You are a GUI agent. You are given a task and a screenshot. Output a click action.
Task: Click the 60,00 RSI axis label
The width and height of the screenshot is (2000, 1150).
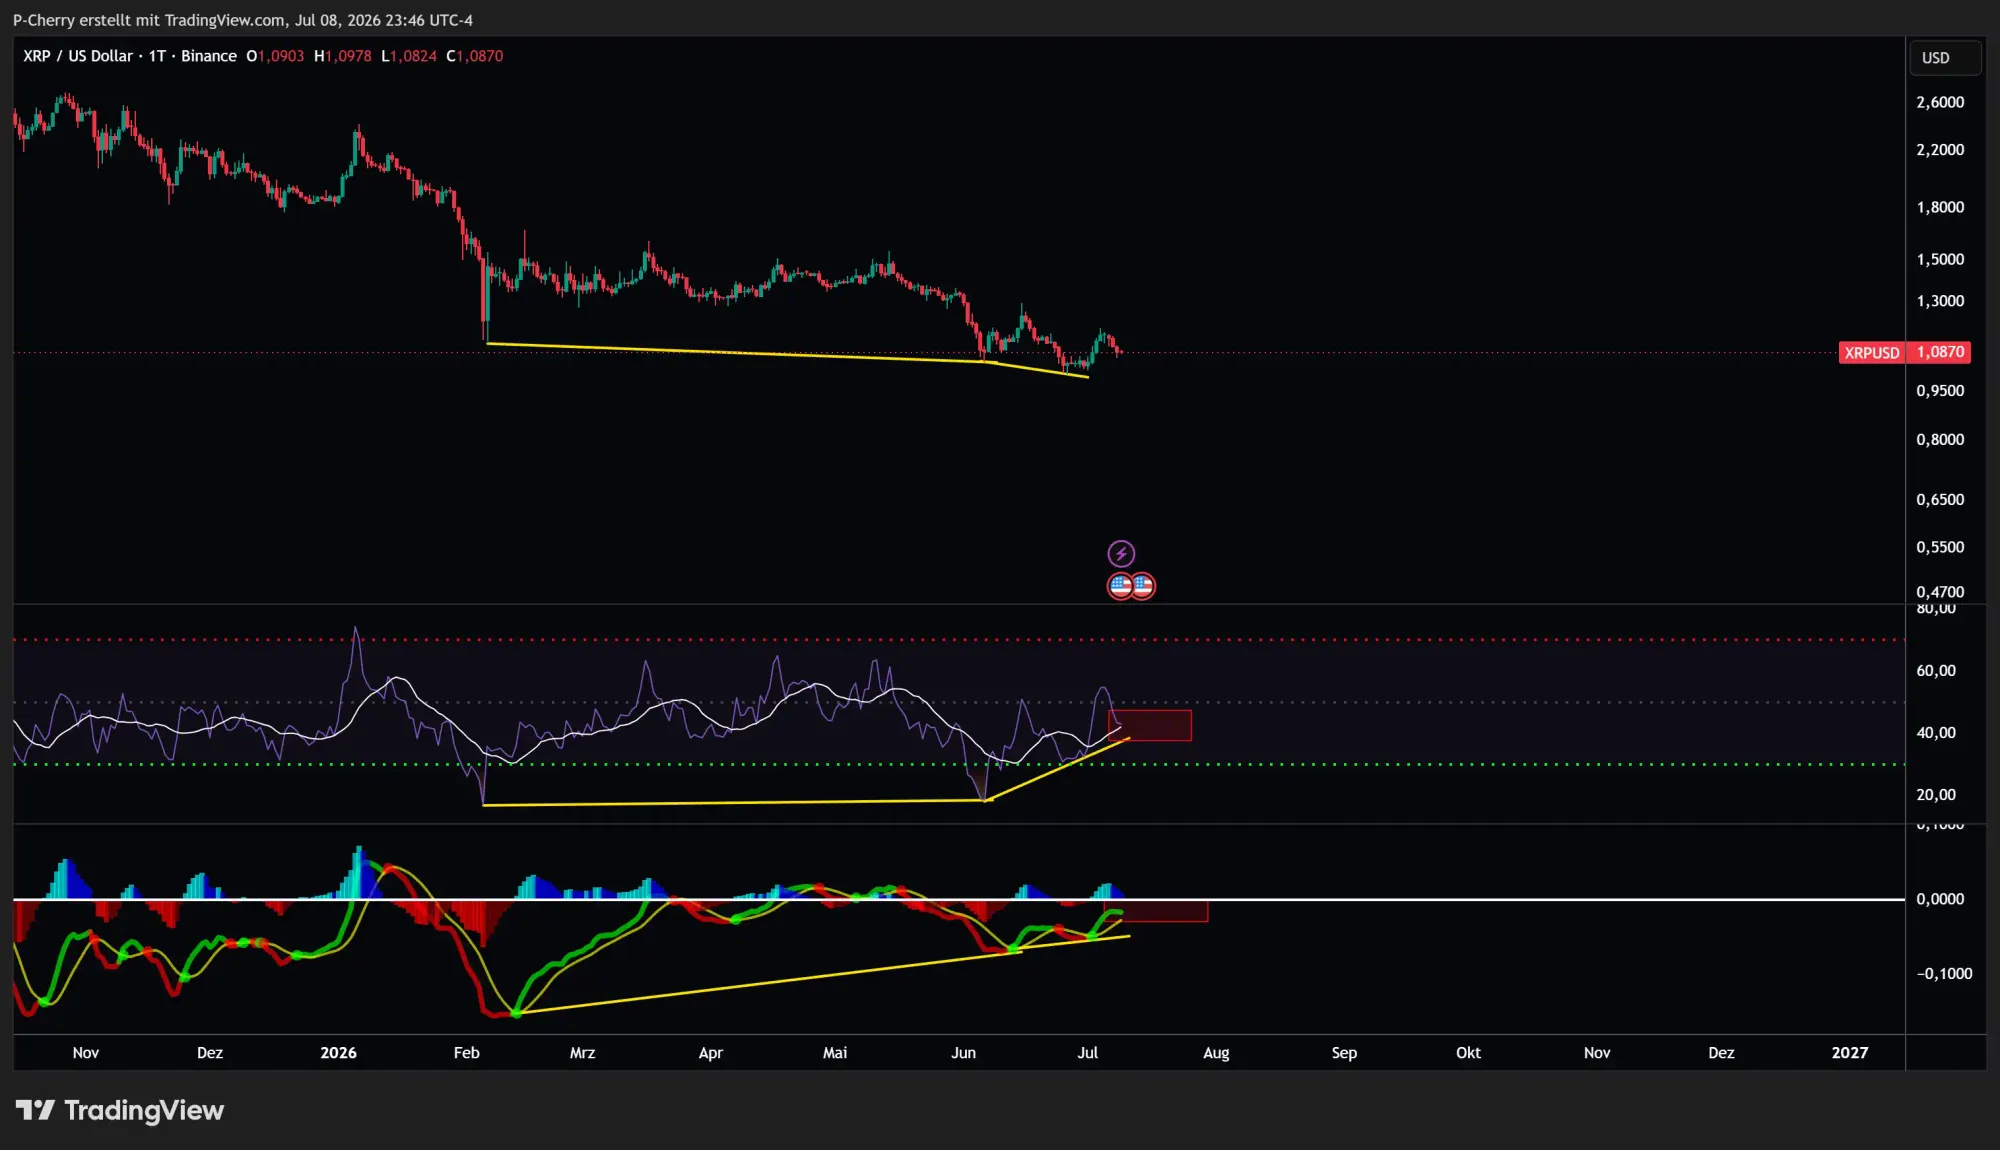[1936, 670]
